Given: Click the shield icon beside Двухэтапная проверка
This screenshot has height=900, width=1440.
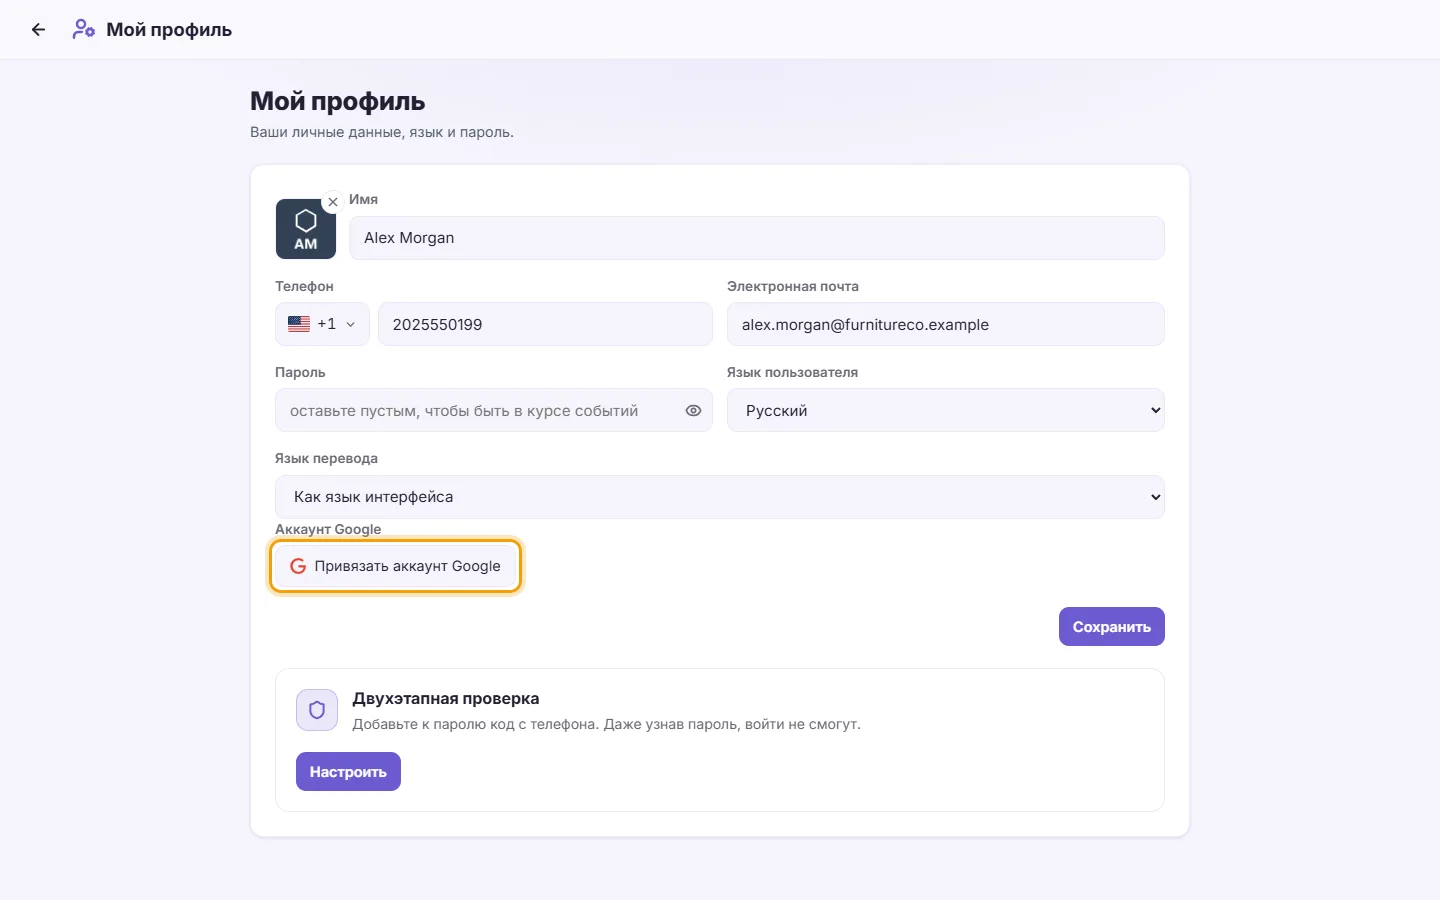Looking at the screenshot, I should (x=317, y=710).
